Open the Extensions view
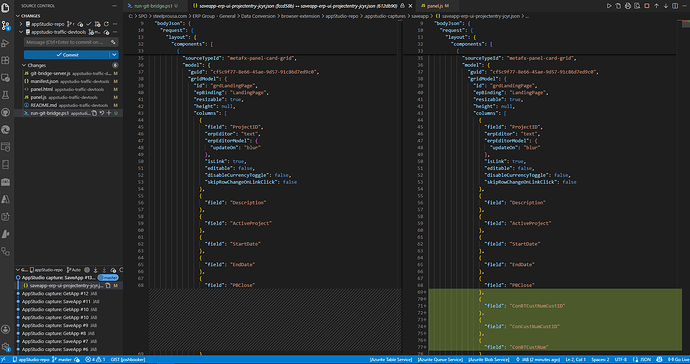The height and width of the screenshot is (364, 690). pyautogui.click(x=5, y=60)
